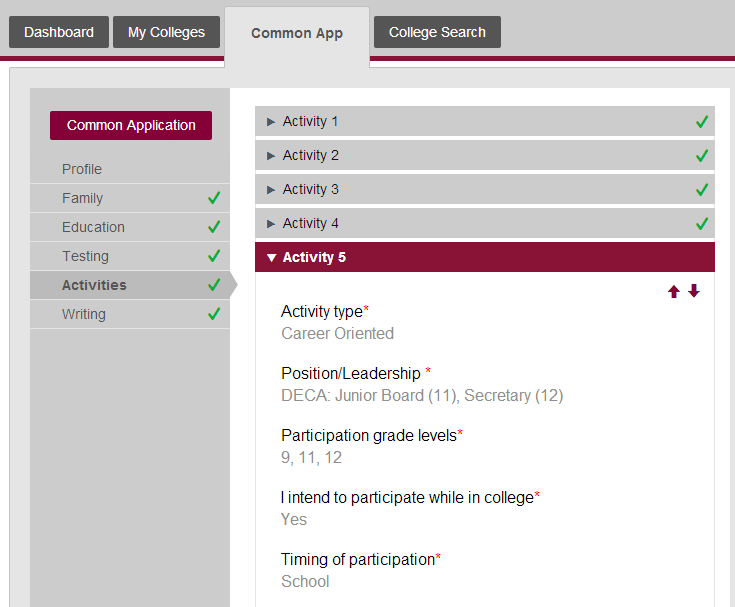This screenshot has height=607, width=735.
Task: Click the Common Application button
Action: point(131,125)
